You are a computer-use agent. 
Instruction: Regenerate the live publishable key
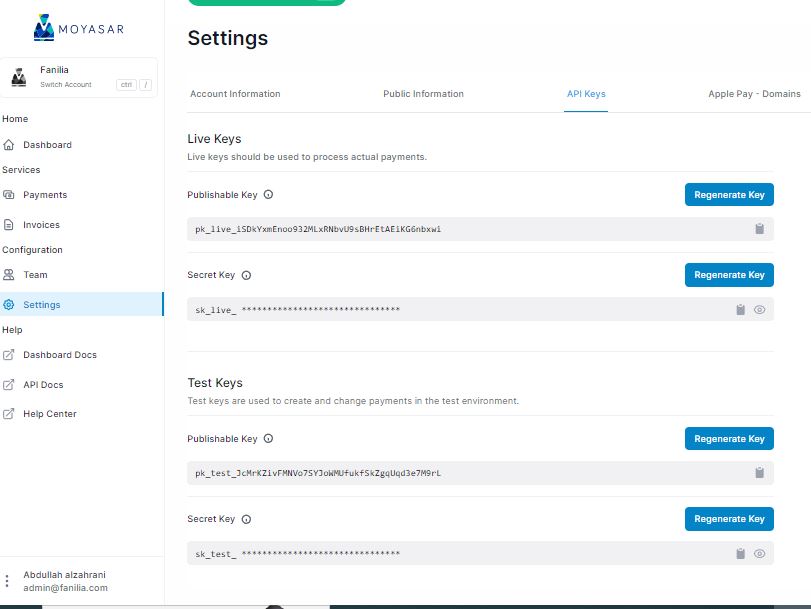729,195
